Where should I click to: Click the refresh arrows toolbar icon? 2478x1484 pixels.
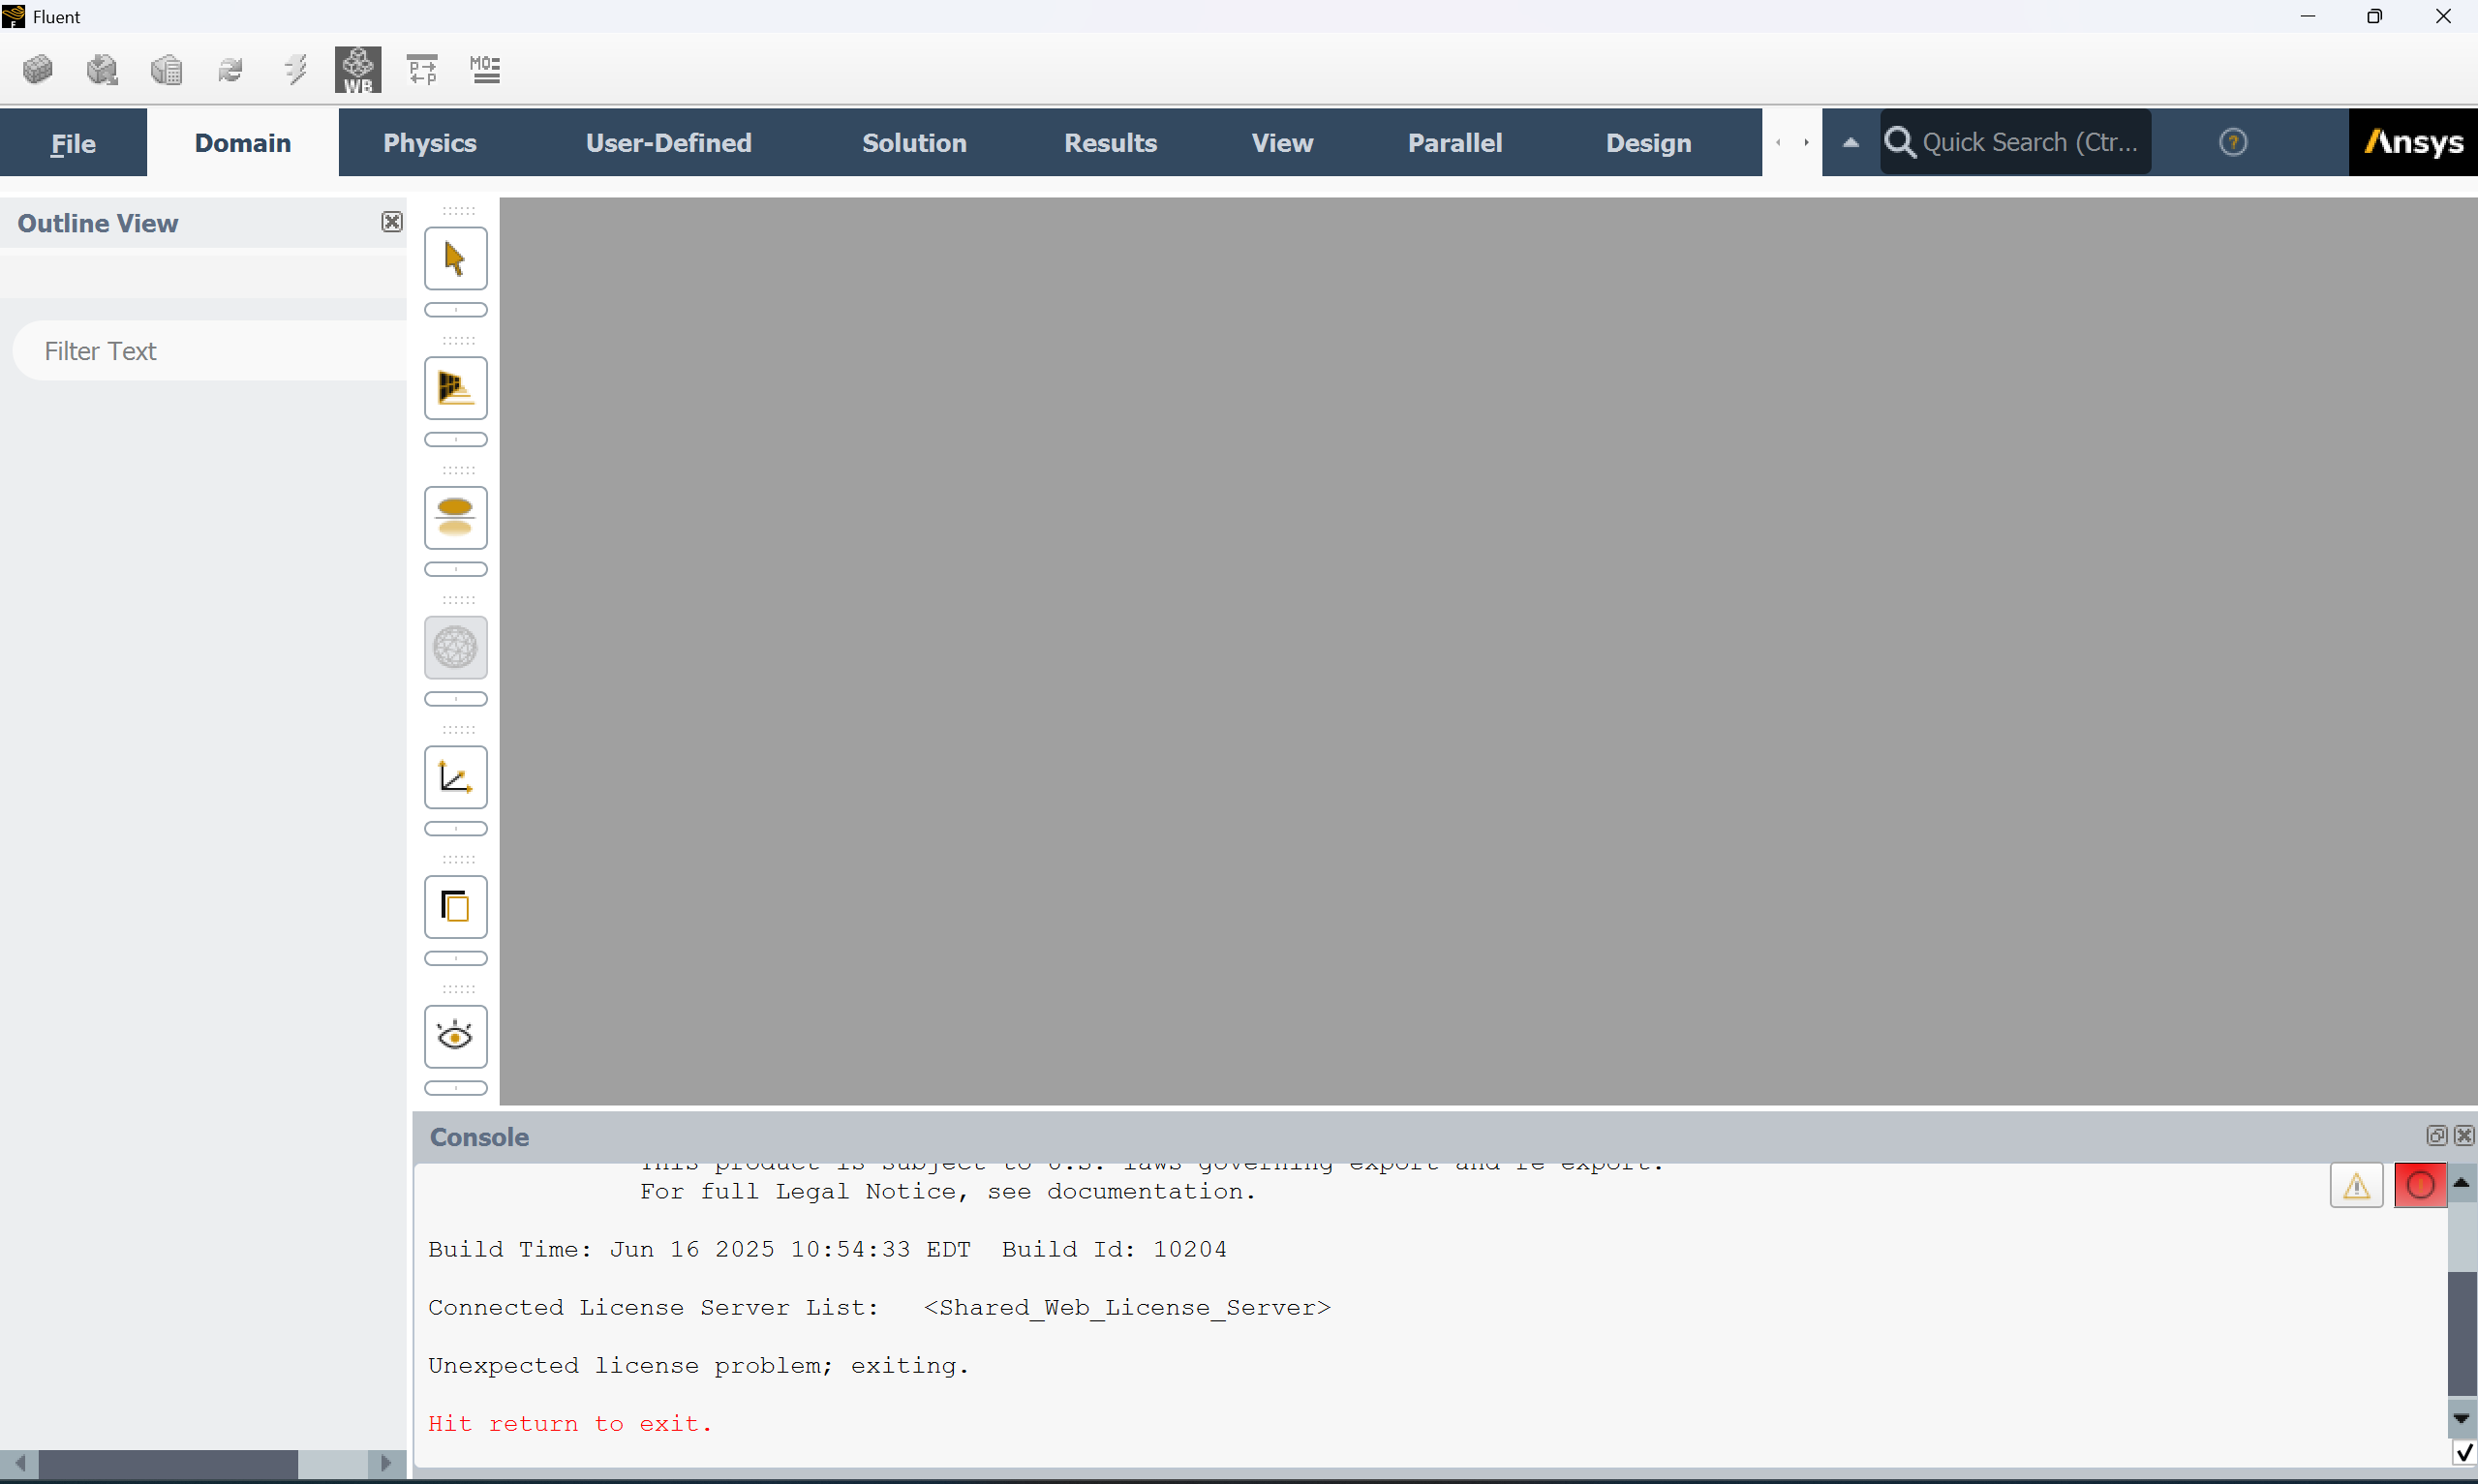pyautogui.click(x=230, y=70)
